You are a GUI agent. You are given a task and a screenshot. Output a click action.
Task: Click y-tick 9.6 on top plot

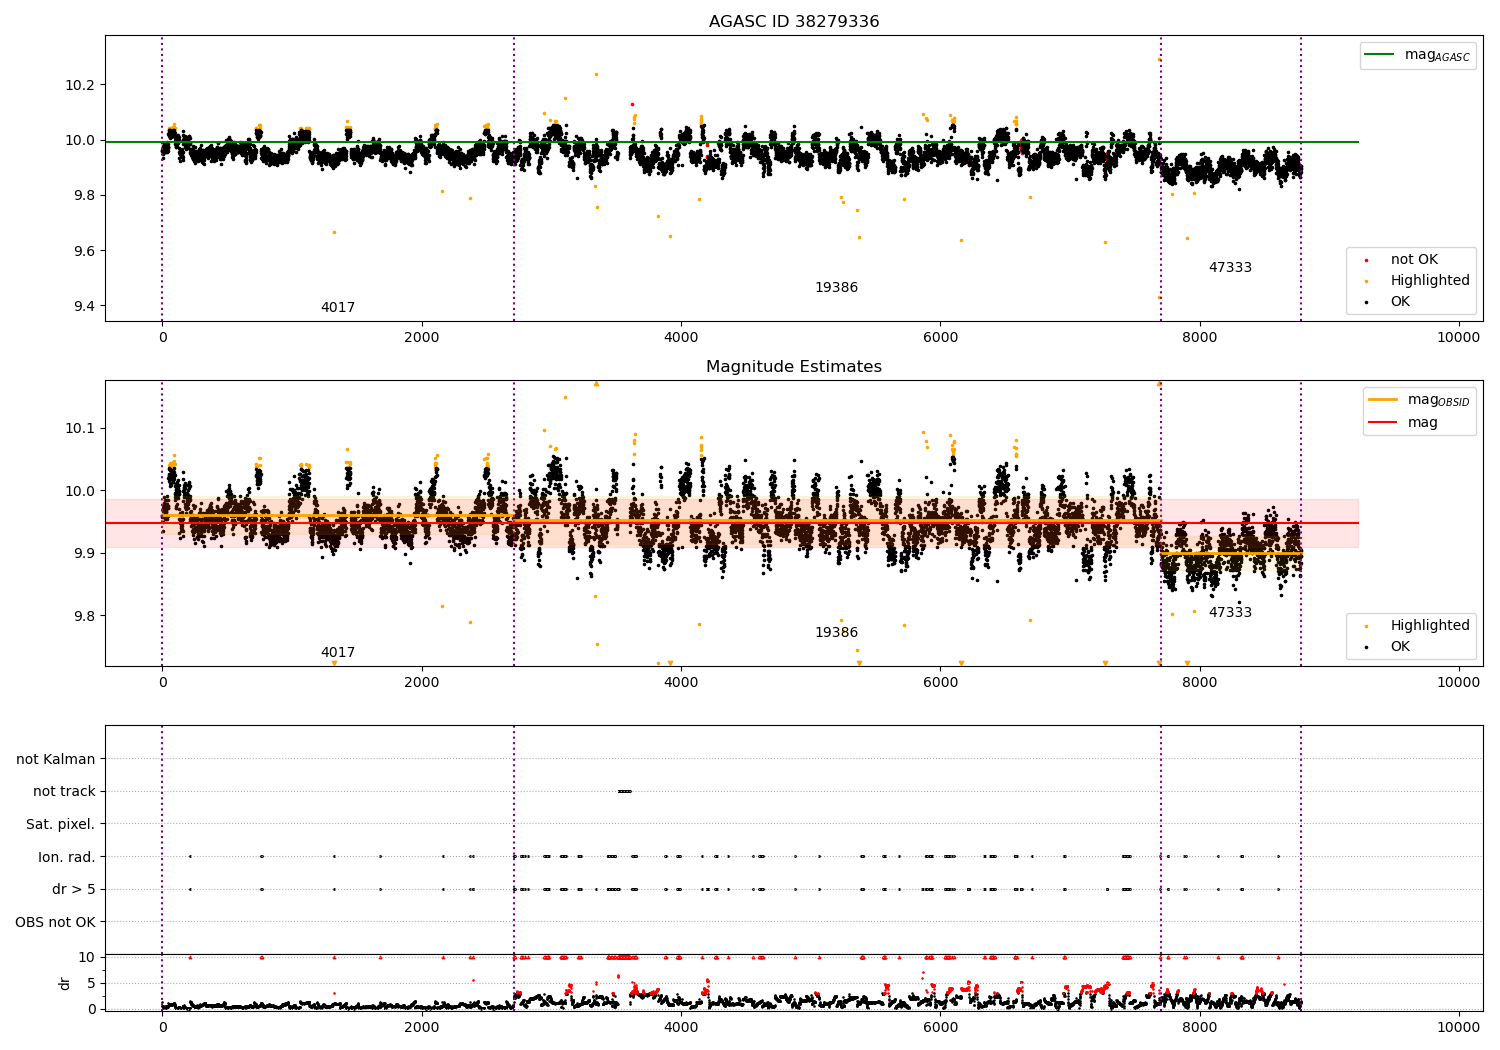[x=85, y=251]
